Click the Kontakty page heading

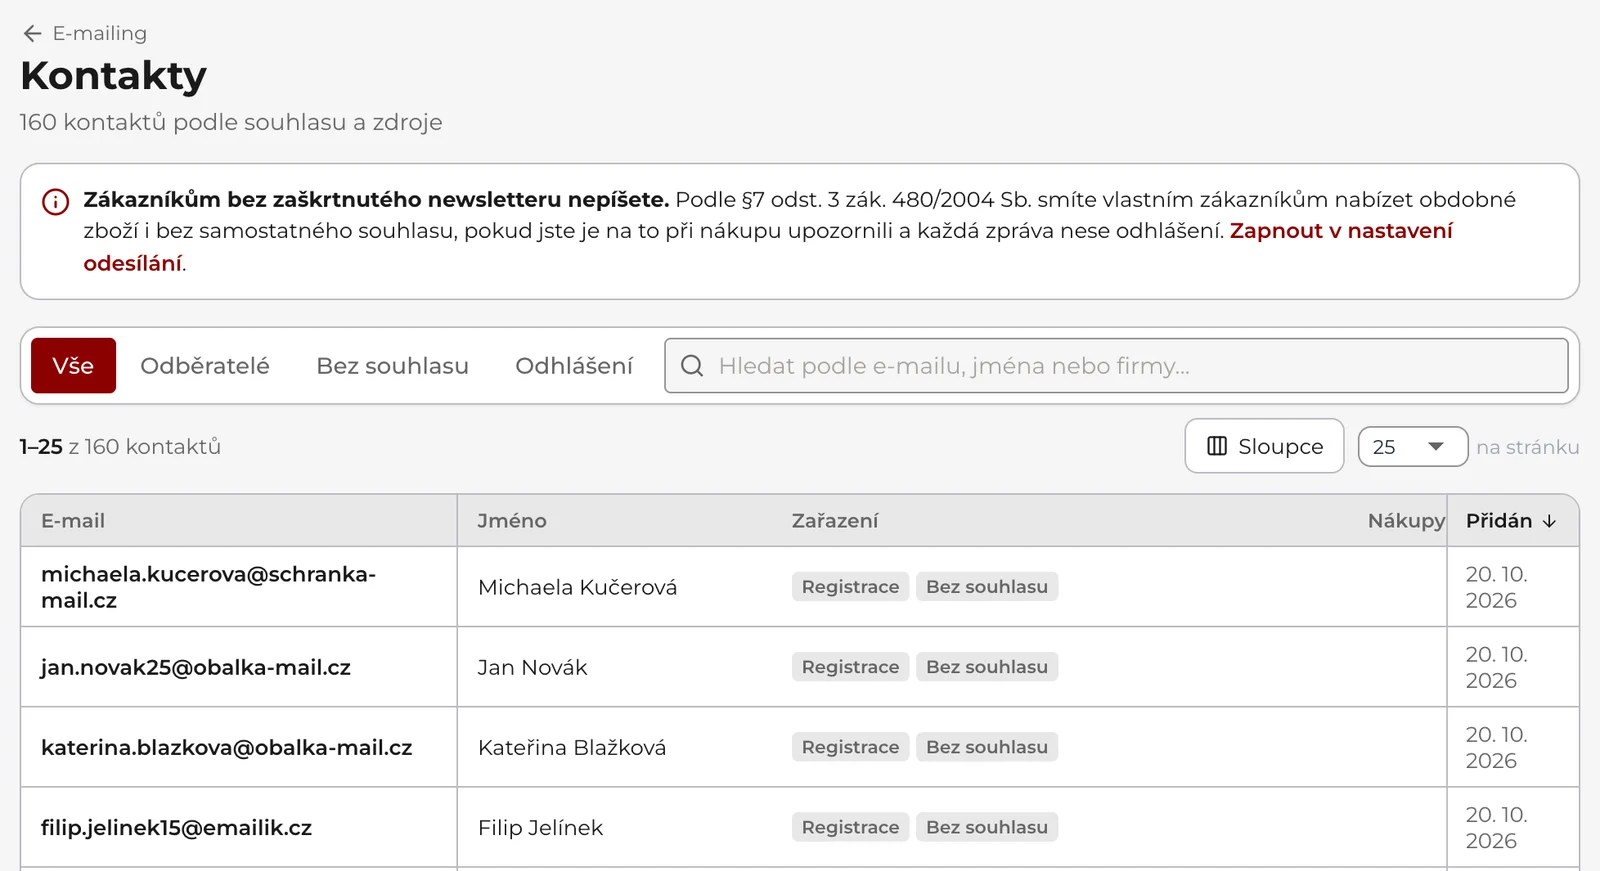(114, 76)
